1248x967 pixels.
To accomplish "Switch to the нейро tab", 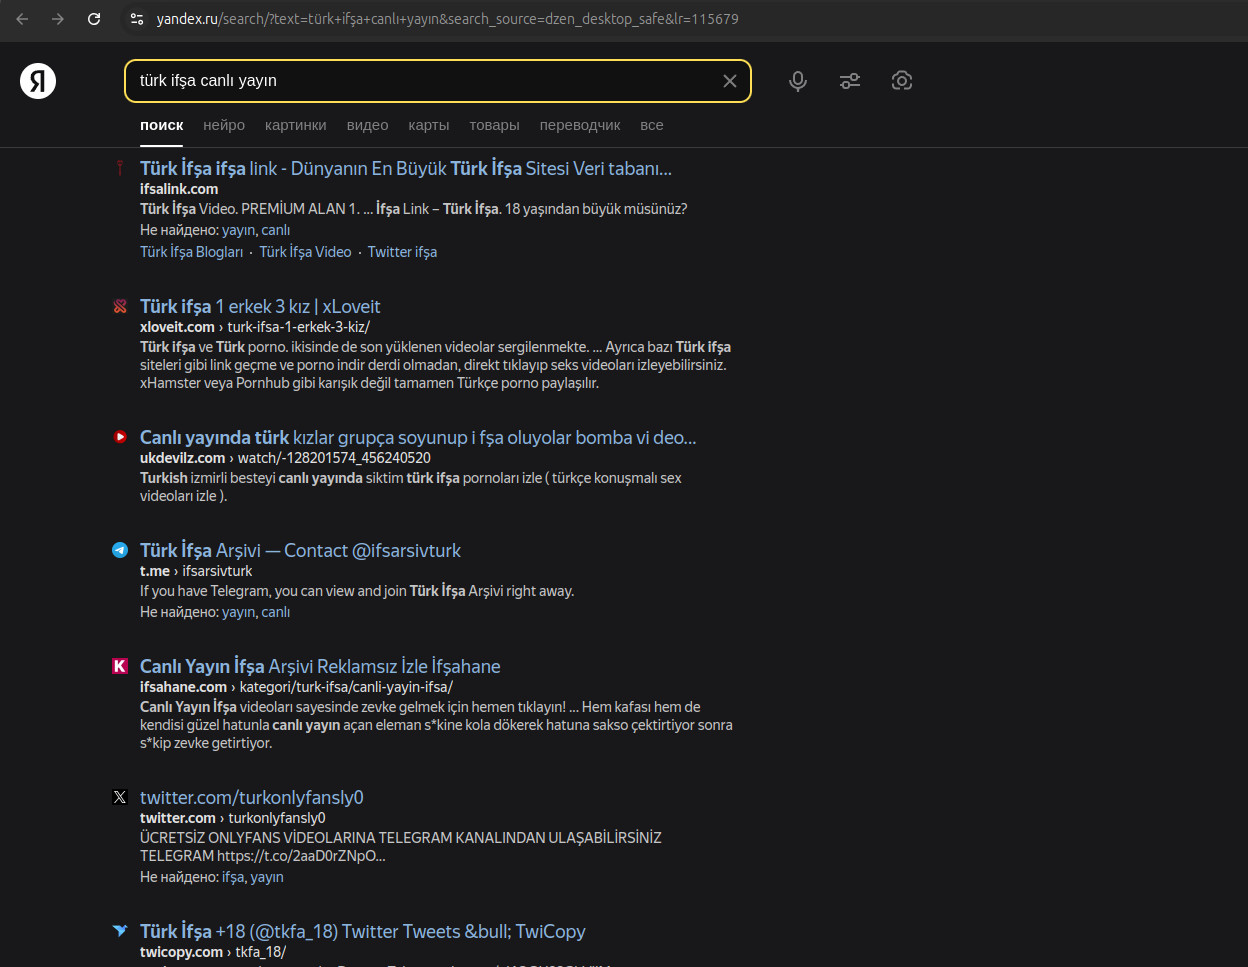I will tap(224, 125).
